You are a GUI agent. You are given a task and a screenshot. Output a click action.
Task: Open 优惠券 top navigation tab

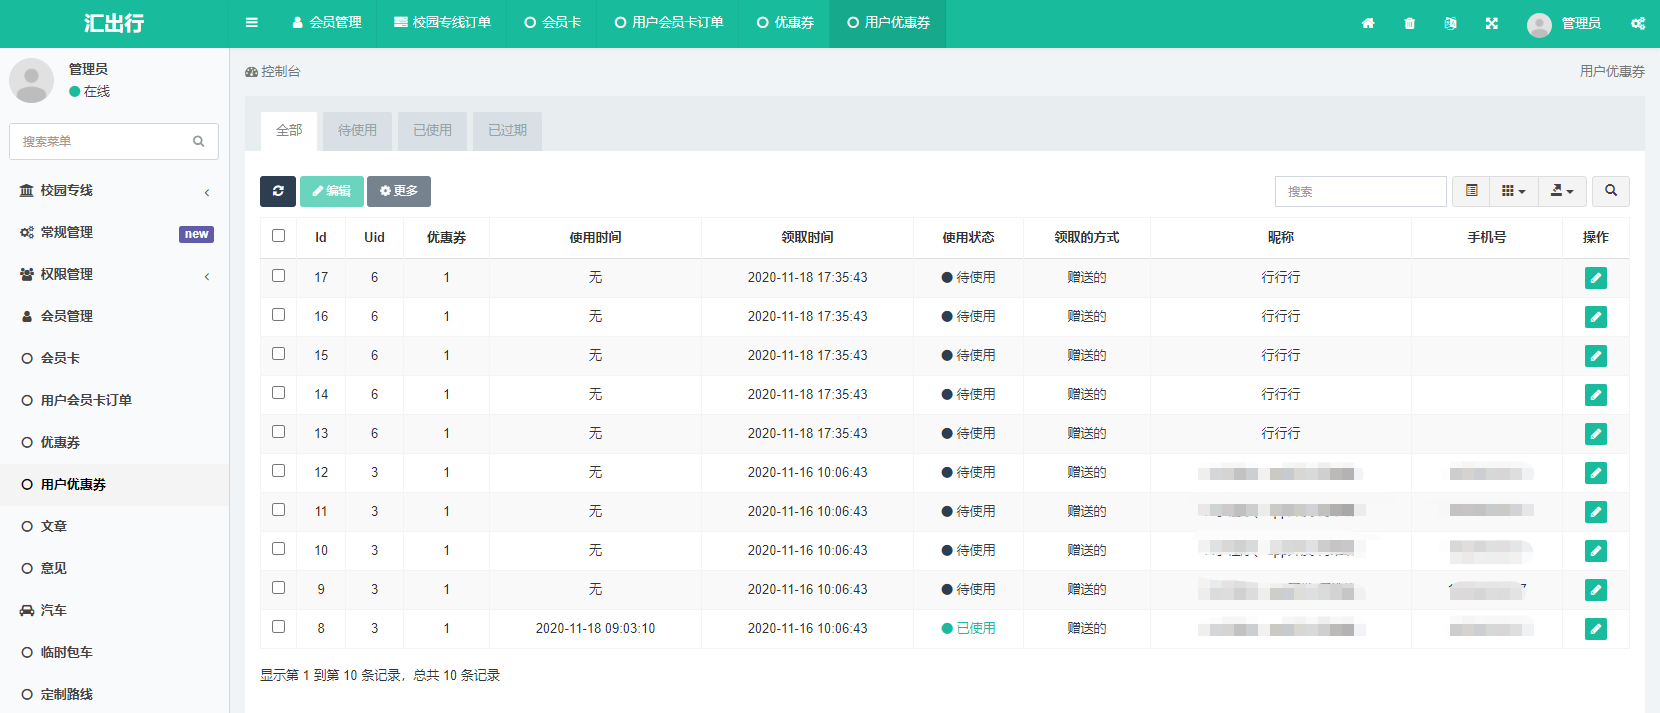point(785,23)
